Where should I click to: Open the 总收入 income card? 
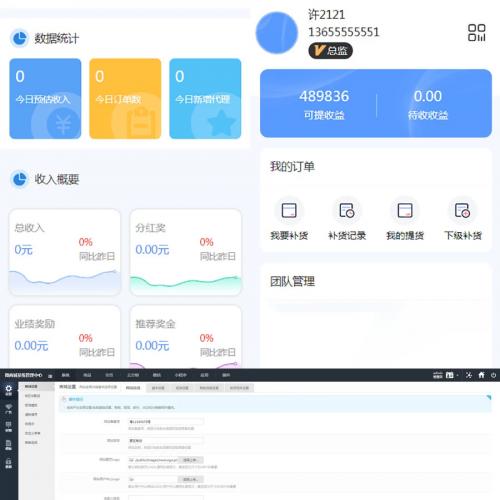click(x=64, y=252)
